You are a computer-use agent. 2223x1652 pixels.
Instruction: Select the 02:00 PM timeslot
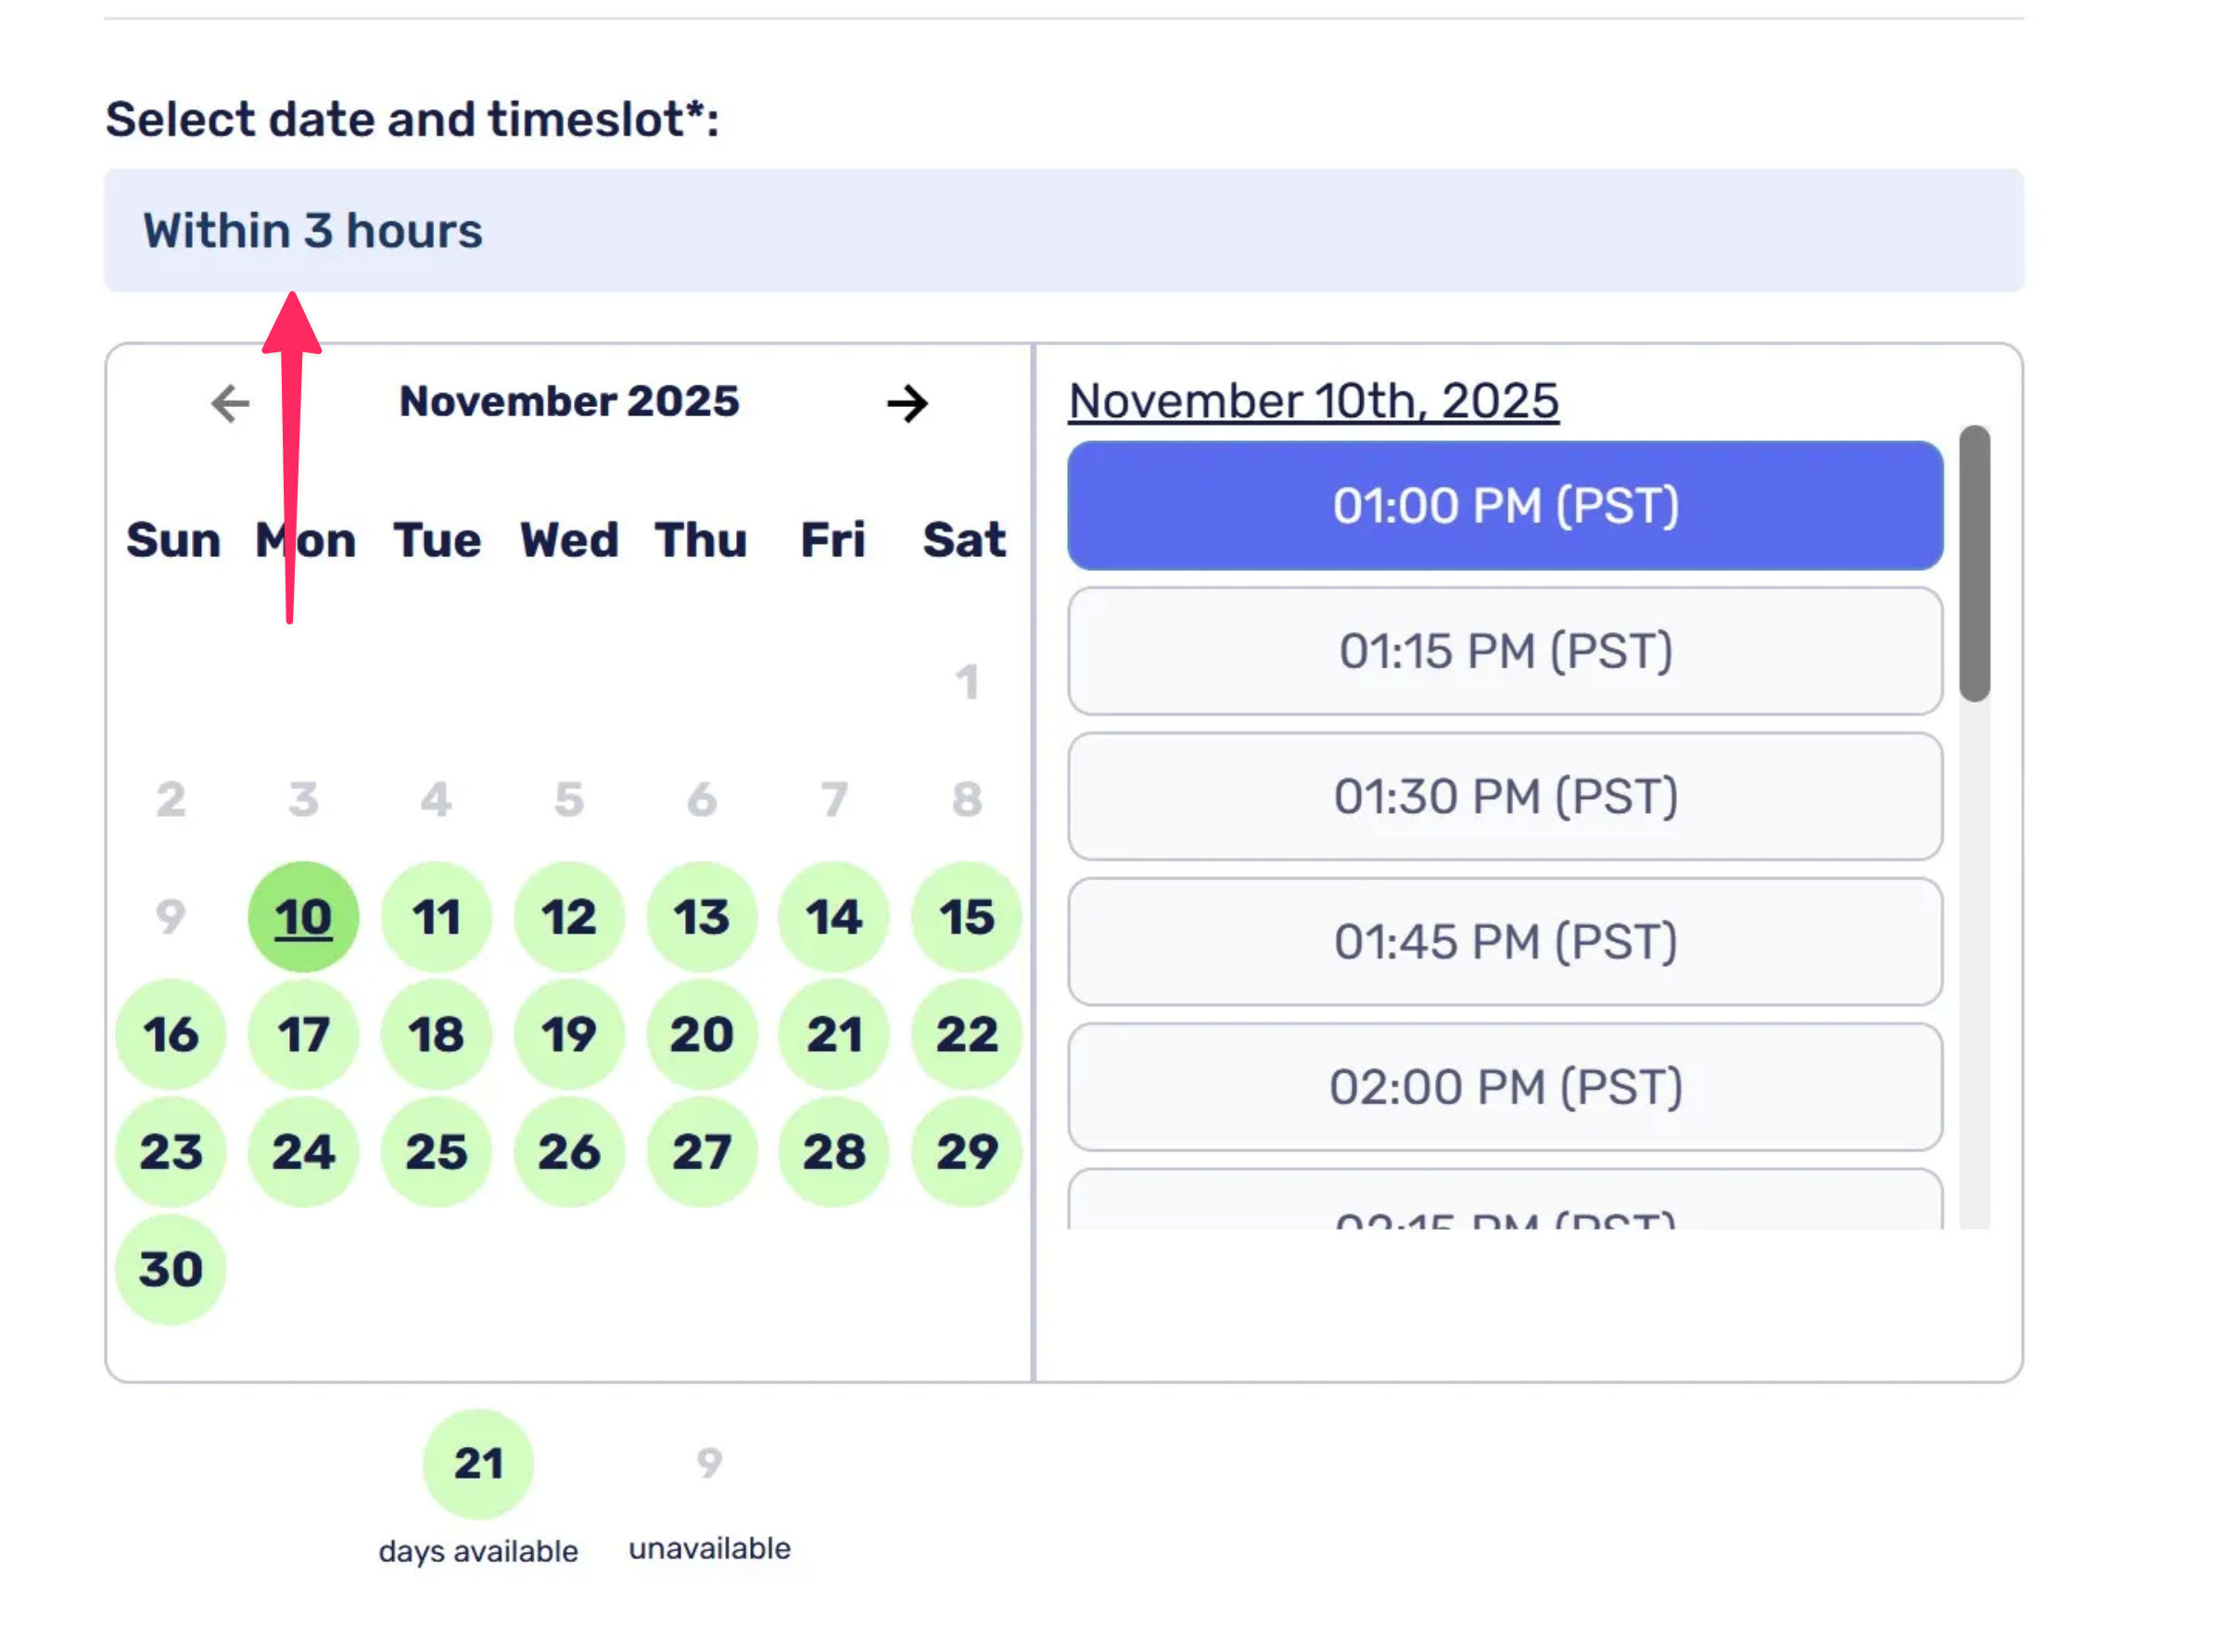pos(1504,1087)
